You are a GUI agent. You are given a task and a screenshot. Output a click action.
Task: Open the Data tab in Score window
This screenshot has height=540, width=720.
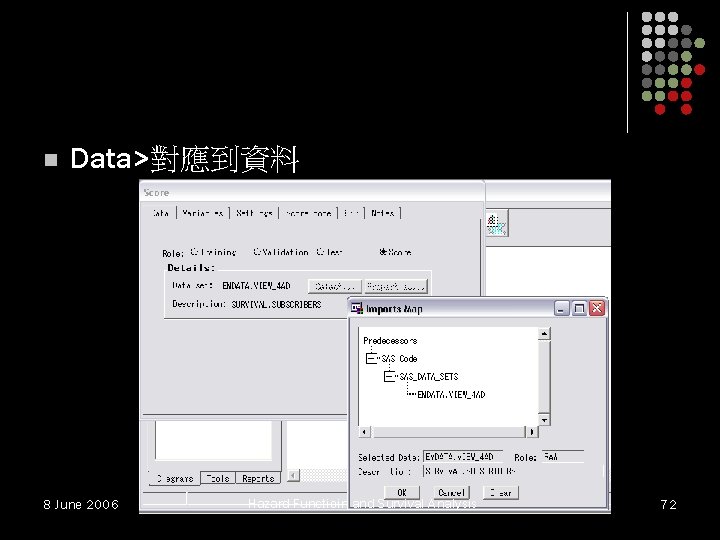point(161,213)
